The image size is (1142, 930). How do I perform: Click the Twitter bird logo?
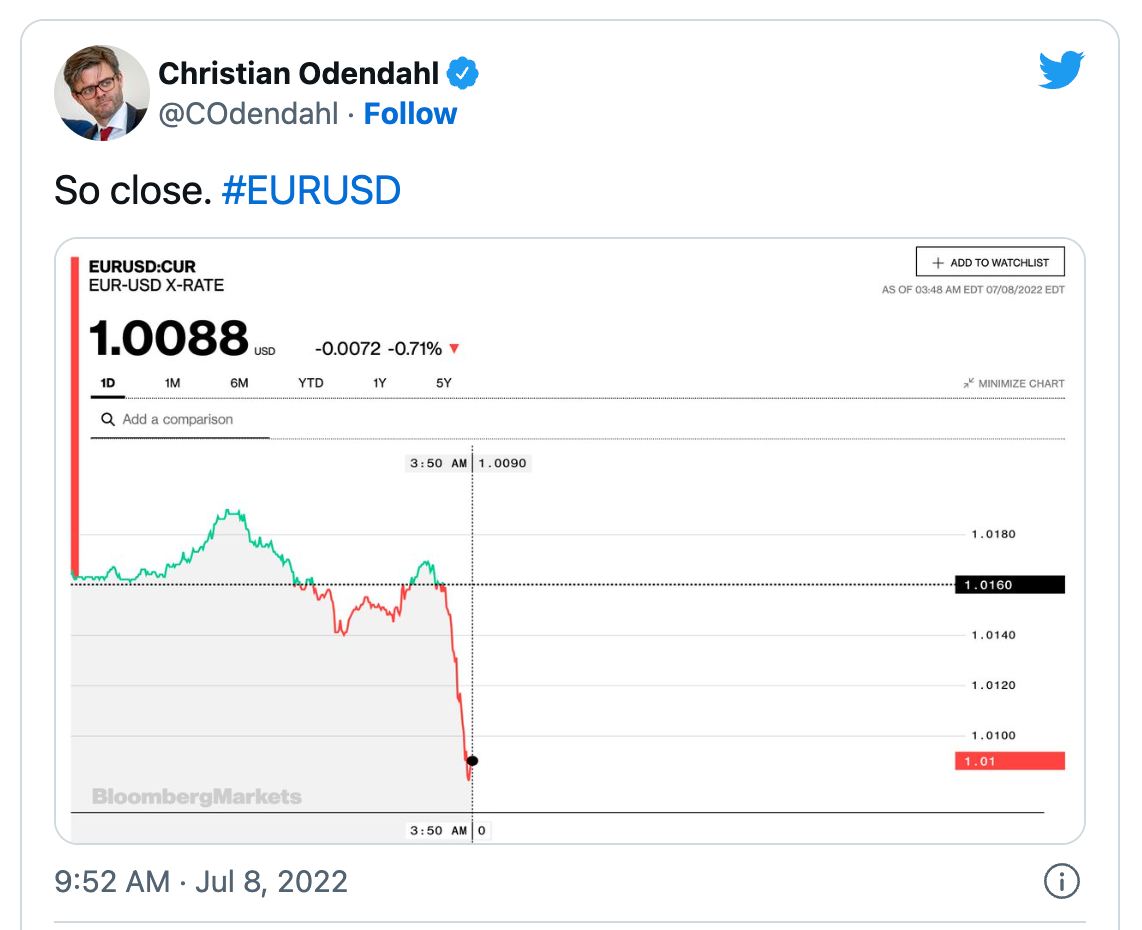point(1061,70)
